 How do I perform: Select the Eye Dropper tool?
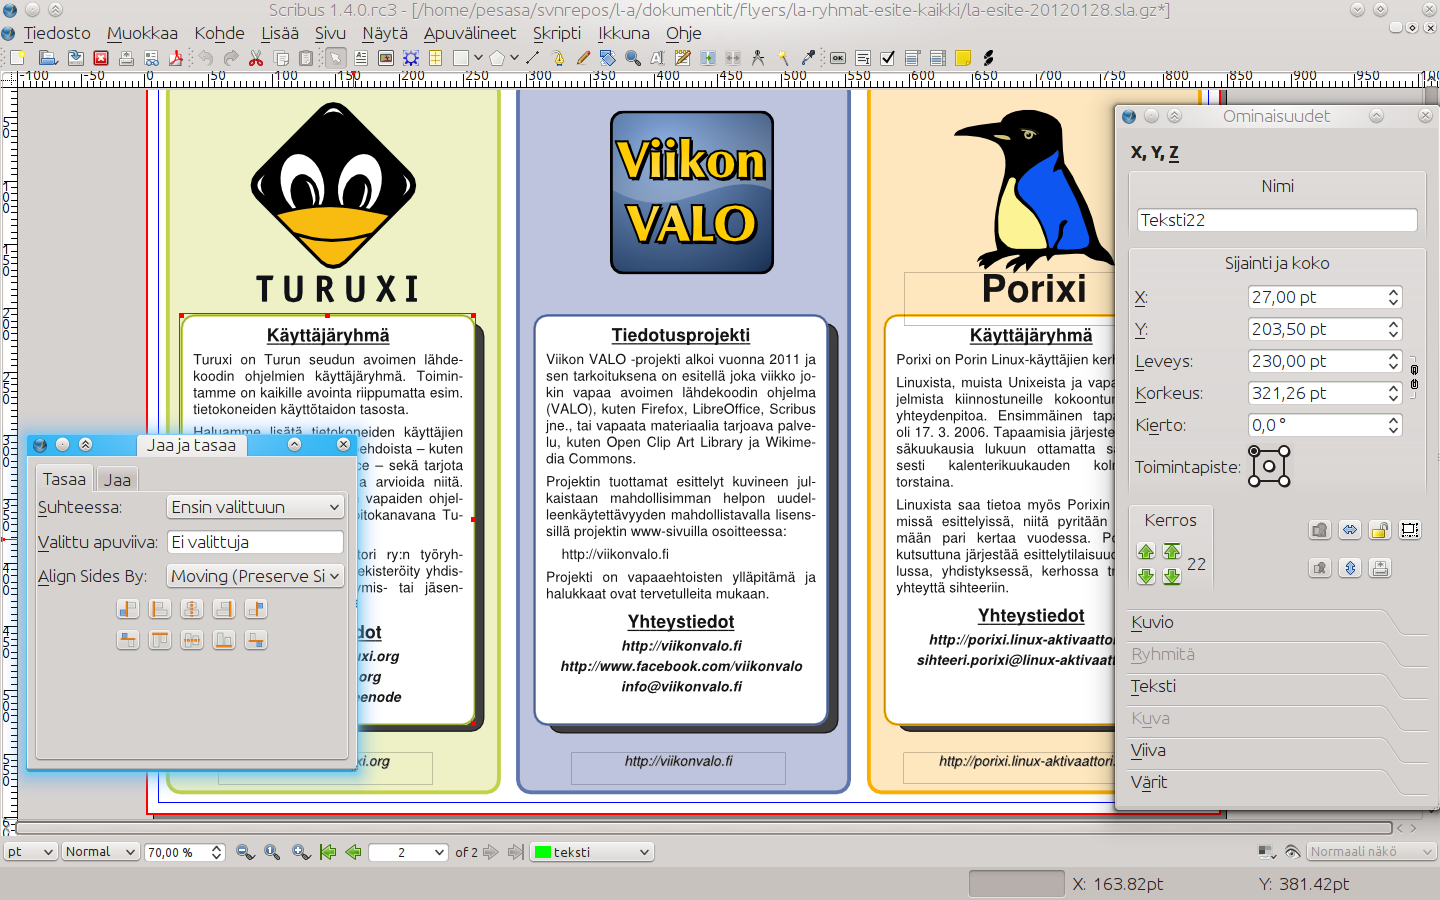click(808, 58)
